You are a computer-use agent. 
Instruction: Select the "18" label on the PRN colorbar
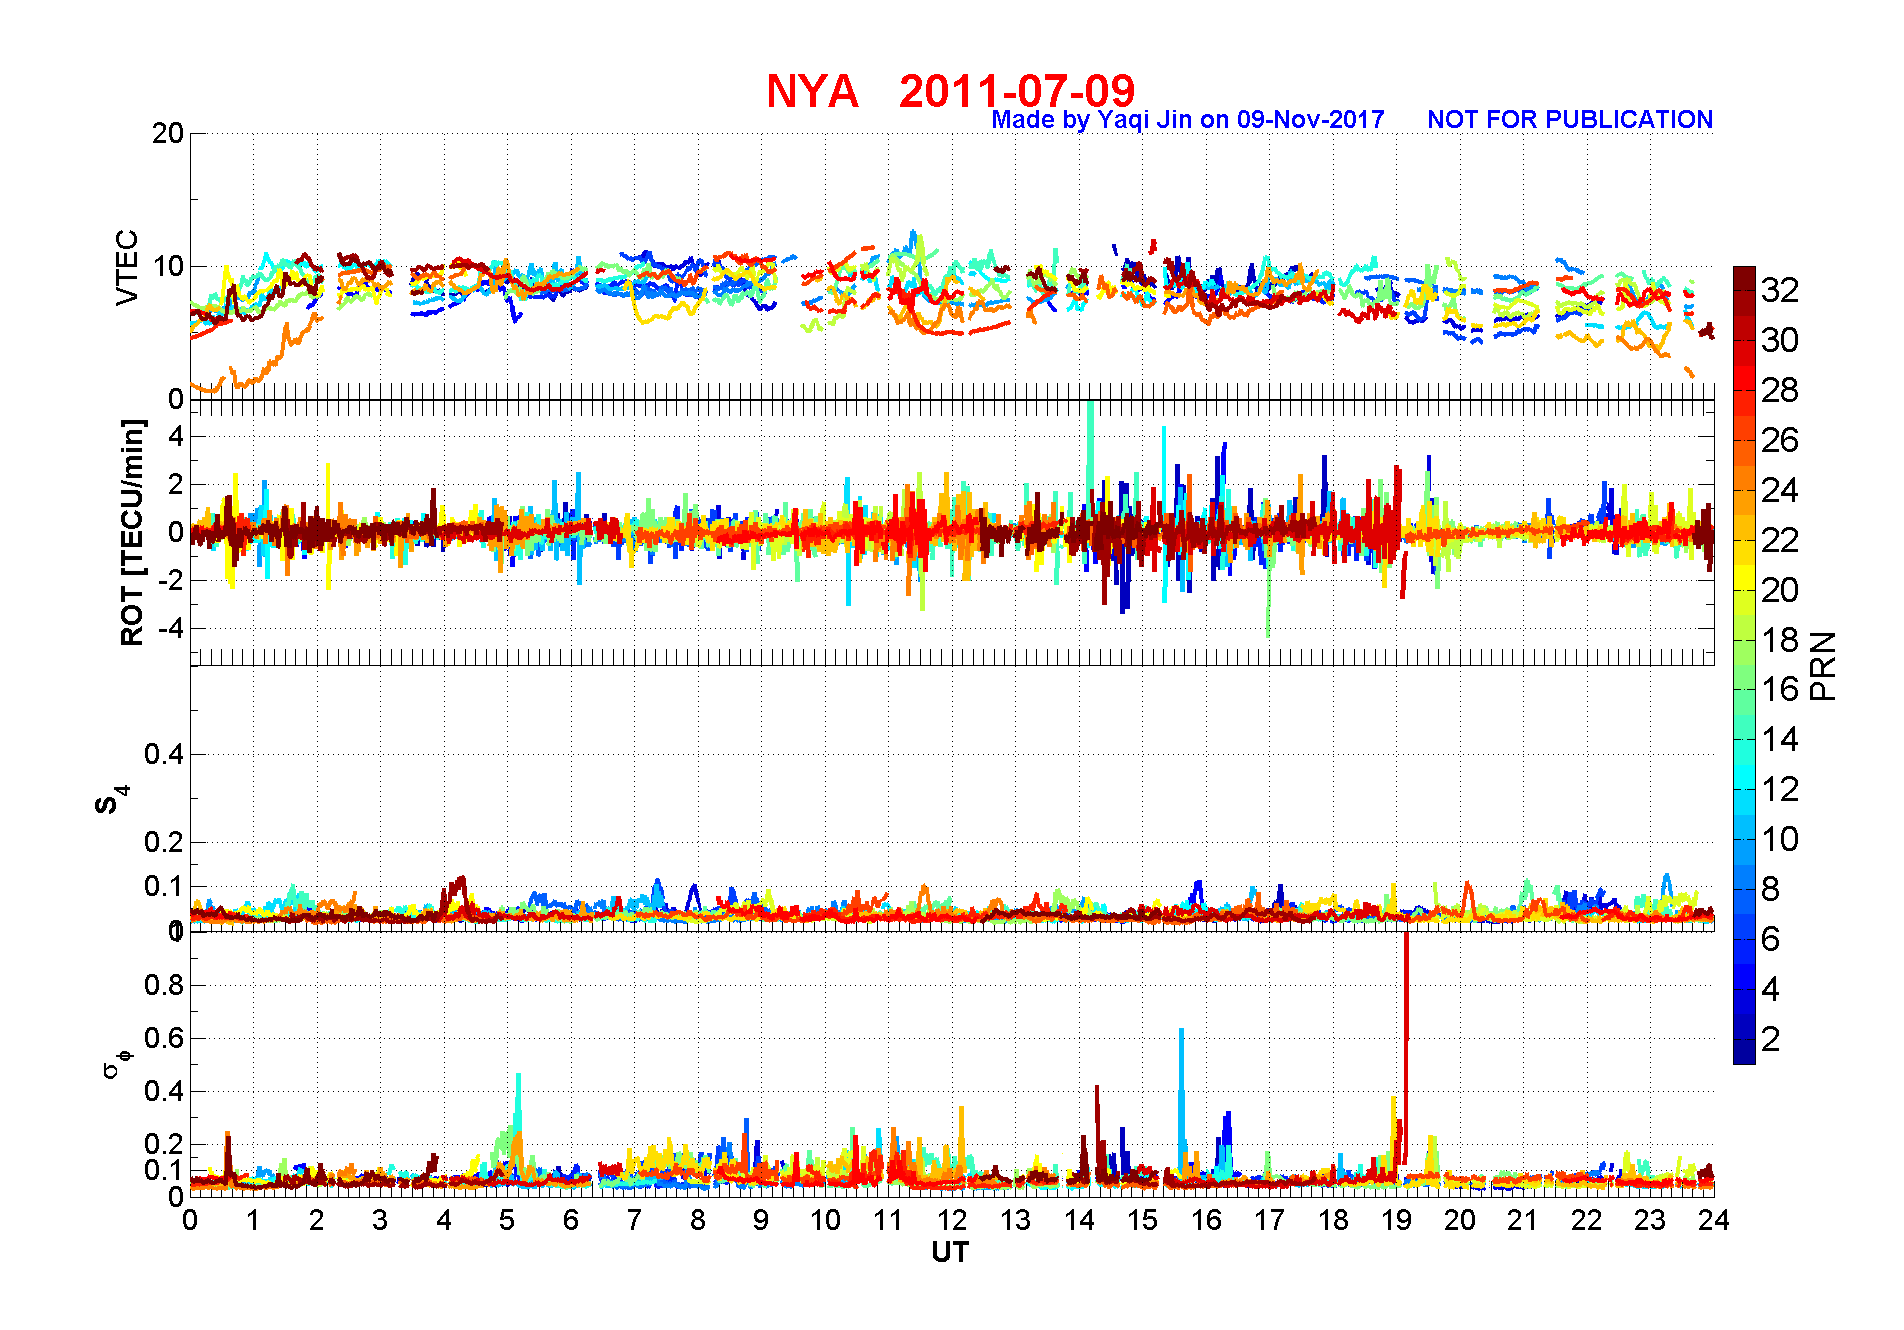pos(1780,640)
